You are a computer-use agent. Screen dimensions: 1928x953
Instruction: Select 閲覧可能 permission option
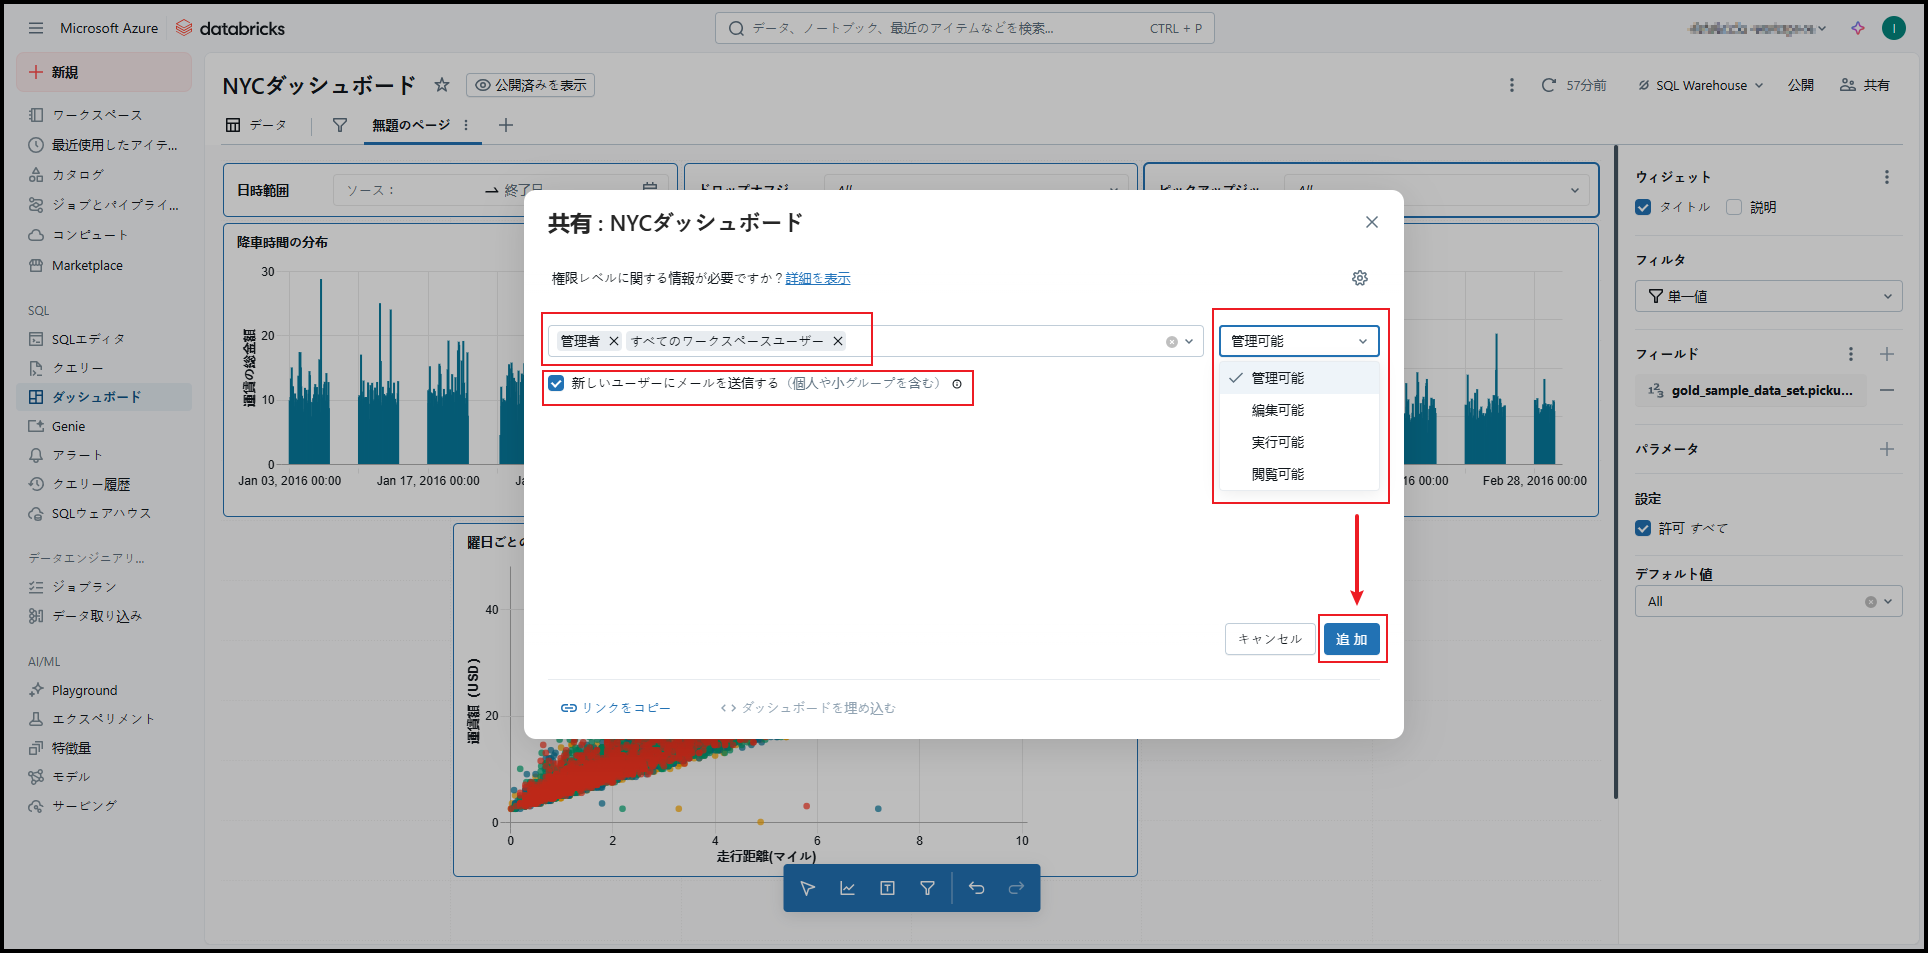(x=1299, y=474)
